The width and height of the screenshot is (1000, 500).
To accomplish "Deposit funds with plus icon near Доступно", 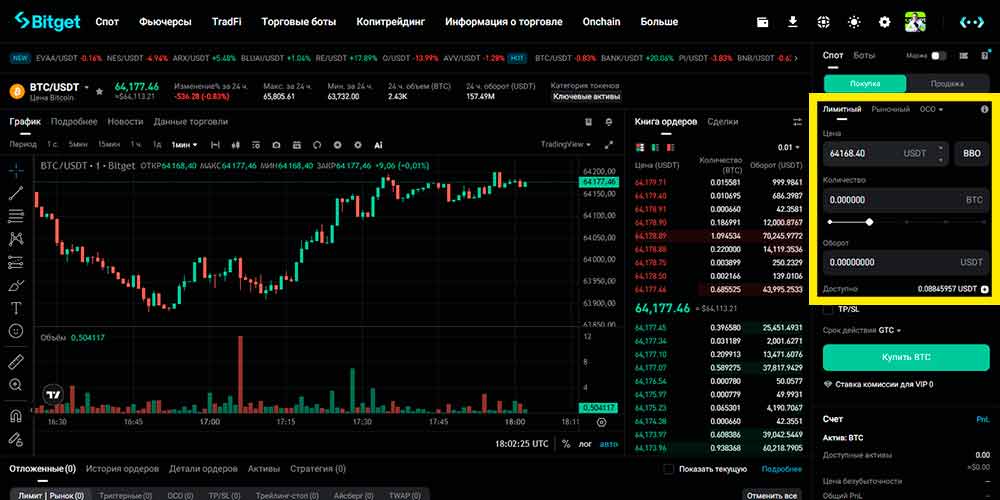I will [985, 289].
